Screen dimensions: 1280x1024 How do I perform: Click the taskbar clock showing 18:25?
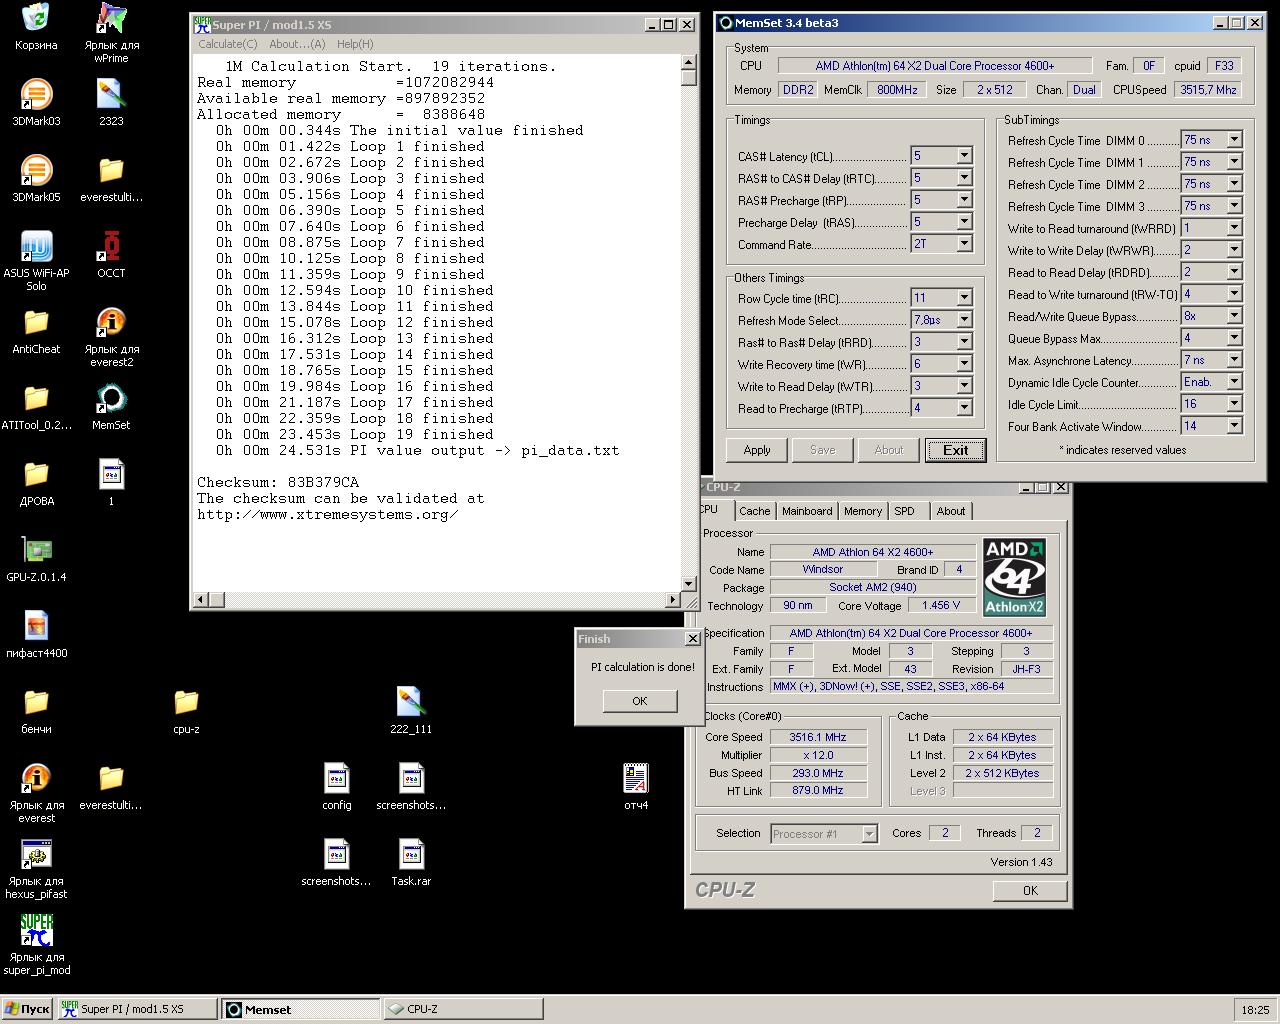tap(1255, 1010)
